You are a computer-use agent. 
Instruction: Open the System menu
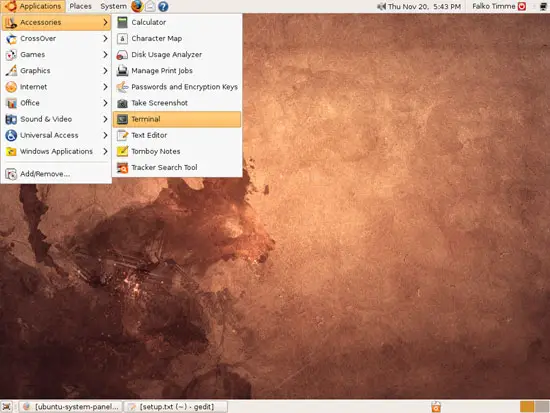[x=113, y=6]
